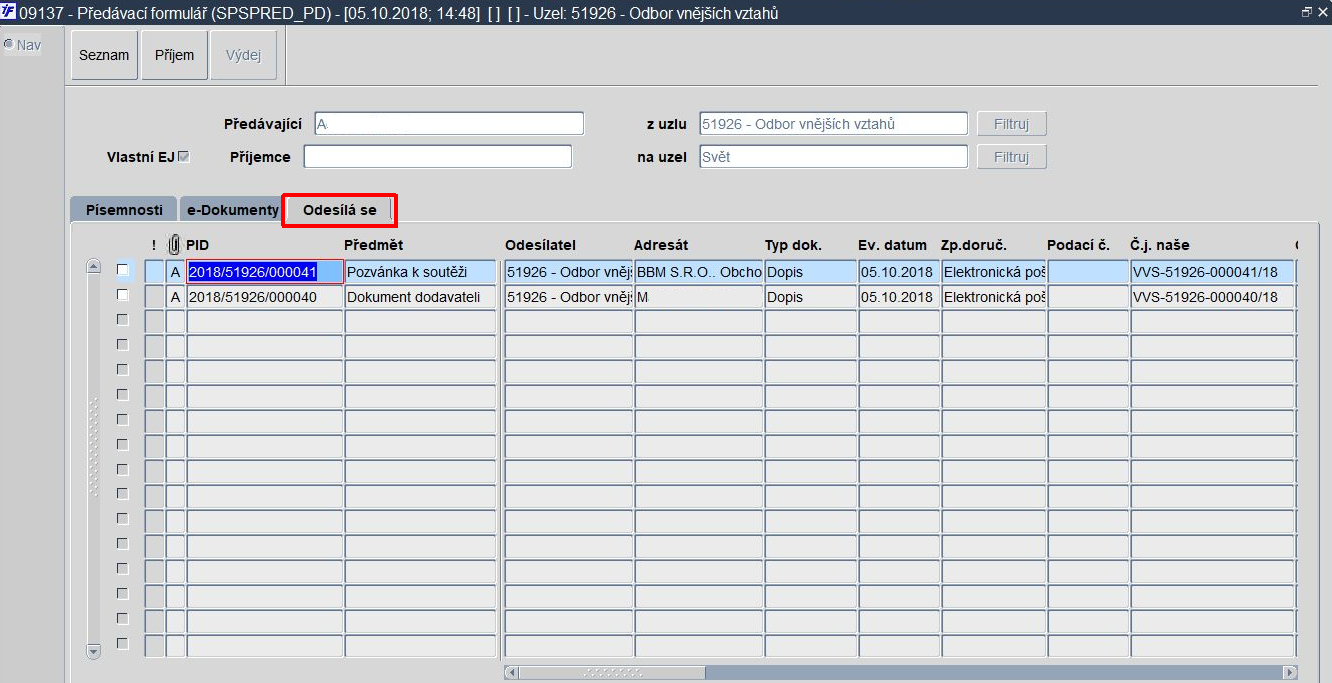
Task: Tick the checkbox for Pozvánka k soutěži row
Action: pos(122,270)
